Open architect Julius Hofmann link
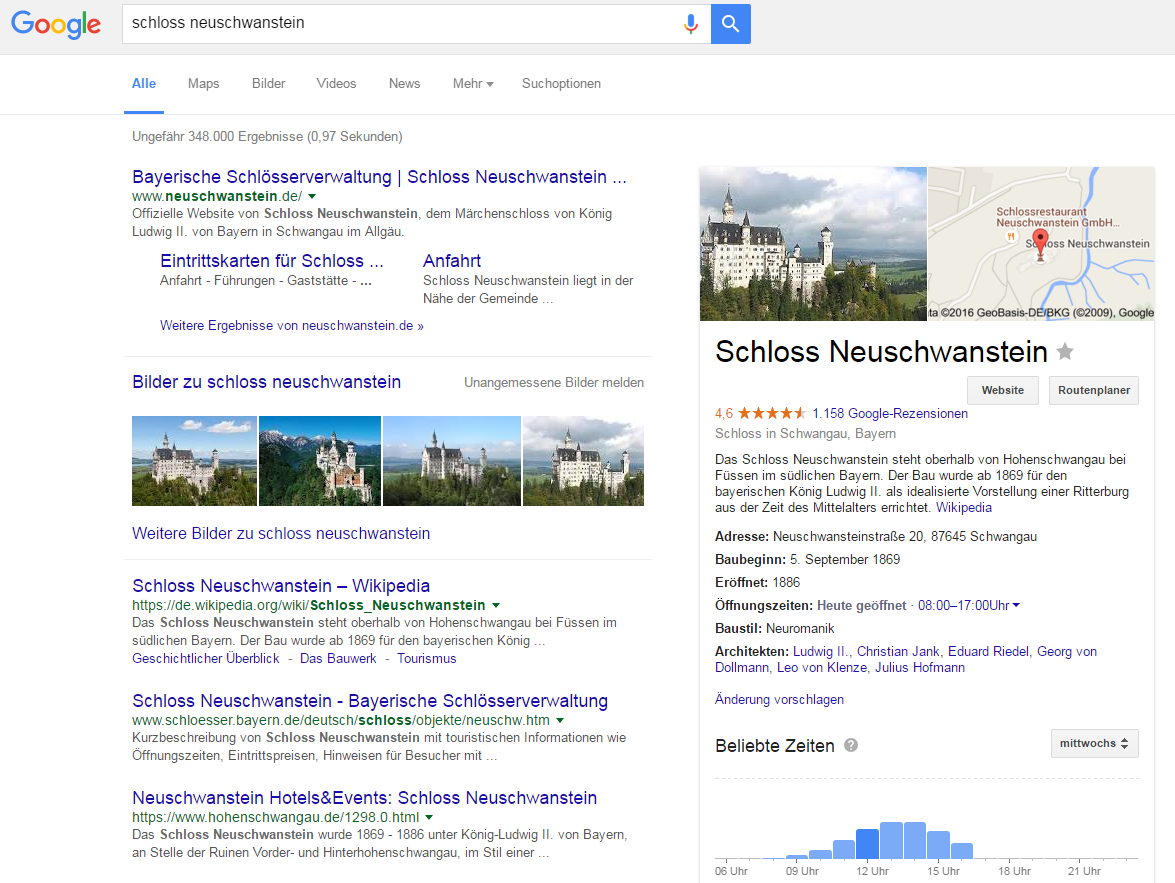Screen dimensions: 1175x883 pyautogui.click(x=920, y=668)
